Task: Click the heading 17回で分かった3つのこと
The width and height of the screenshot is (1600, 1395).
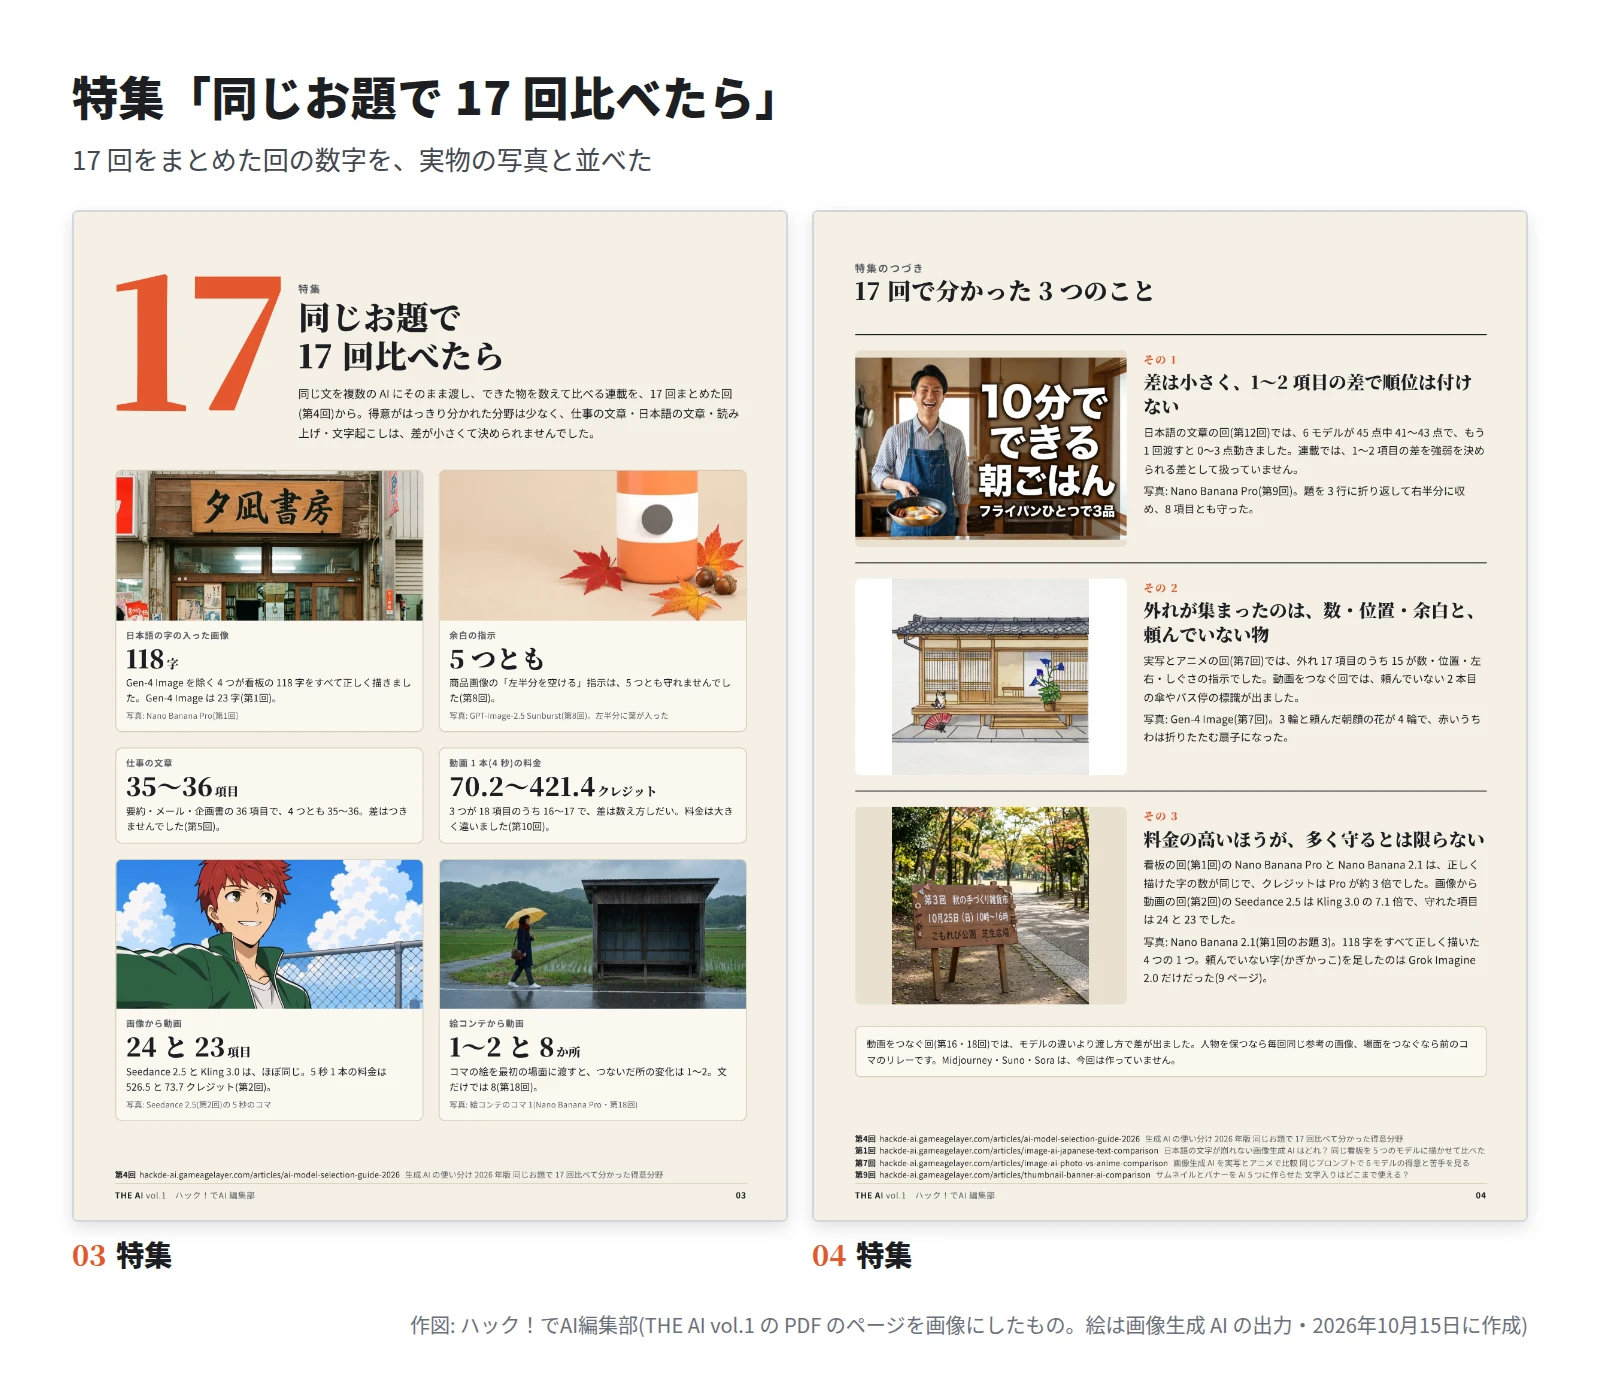Action: 1004,291
